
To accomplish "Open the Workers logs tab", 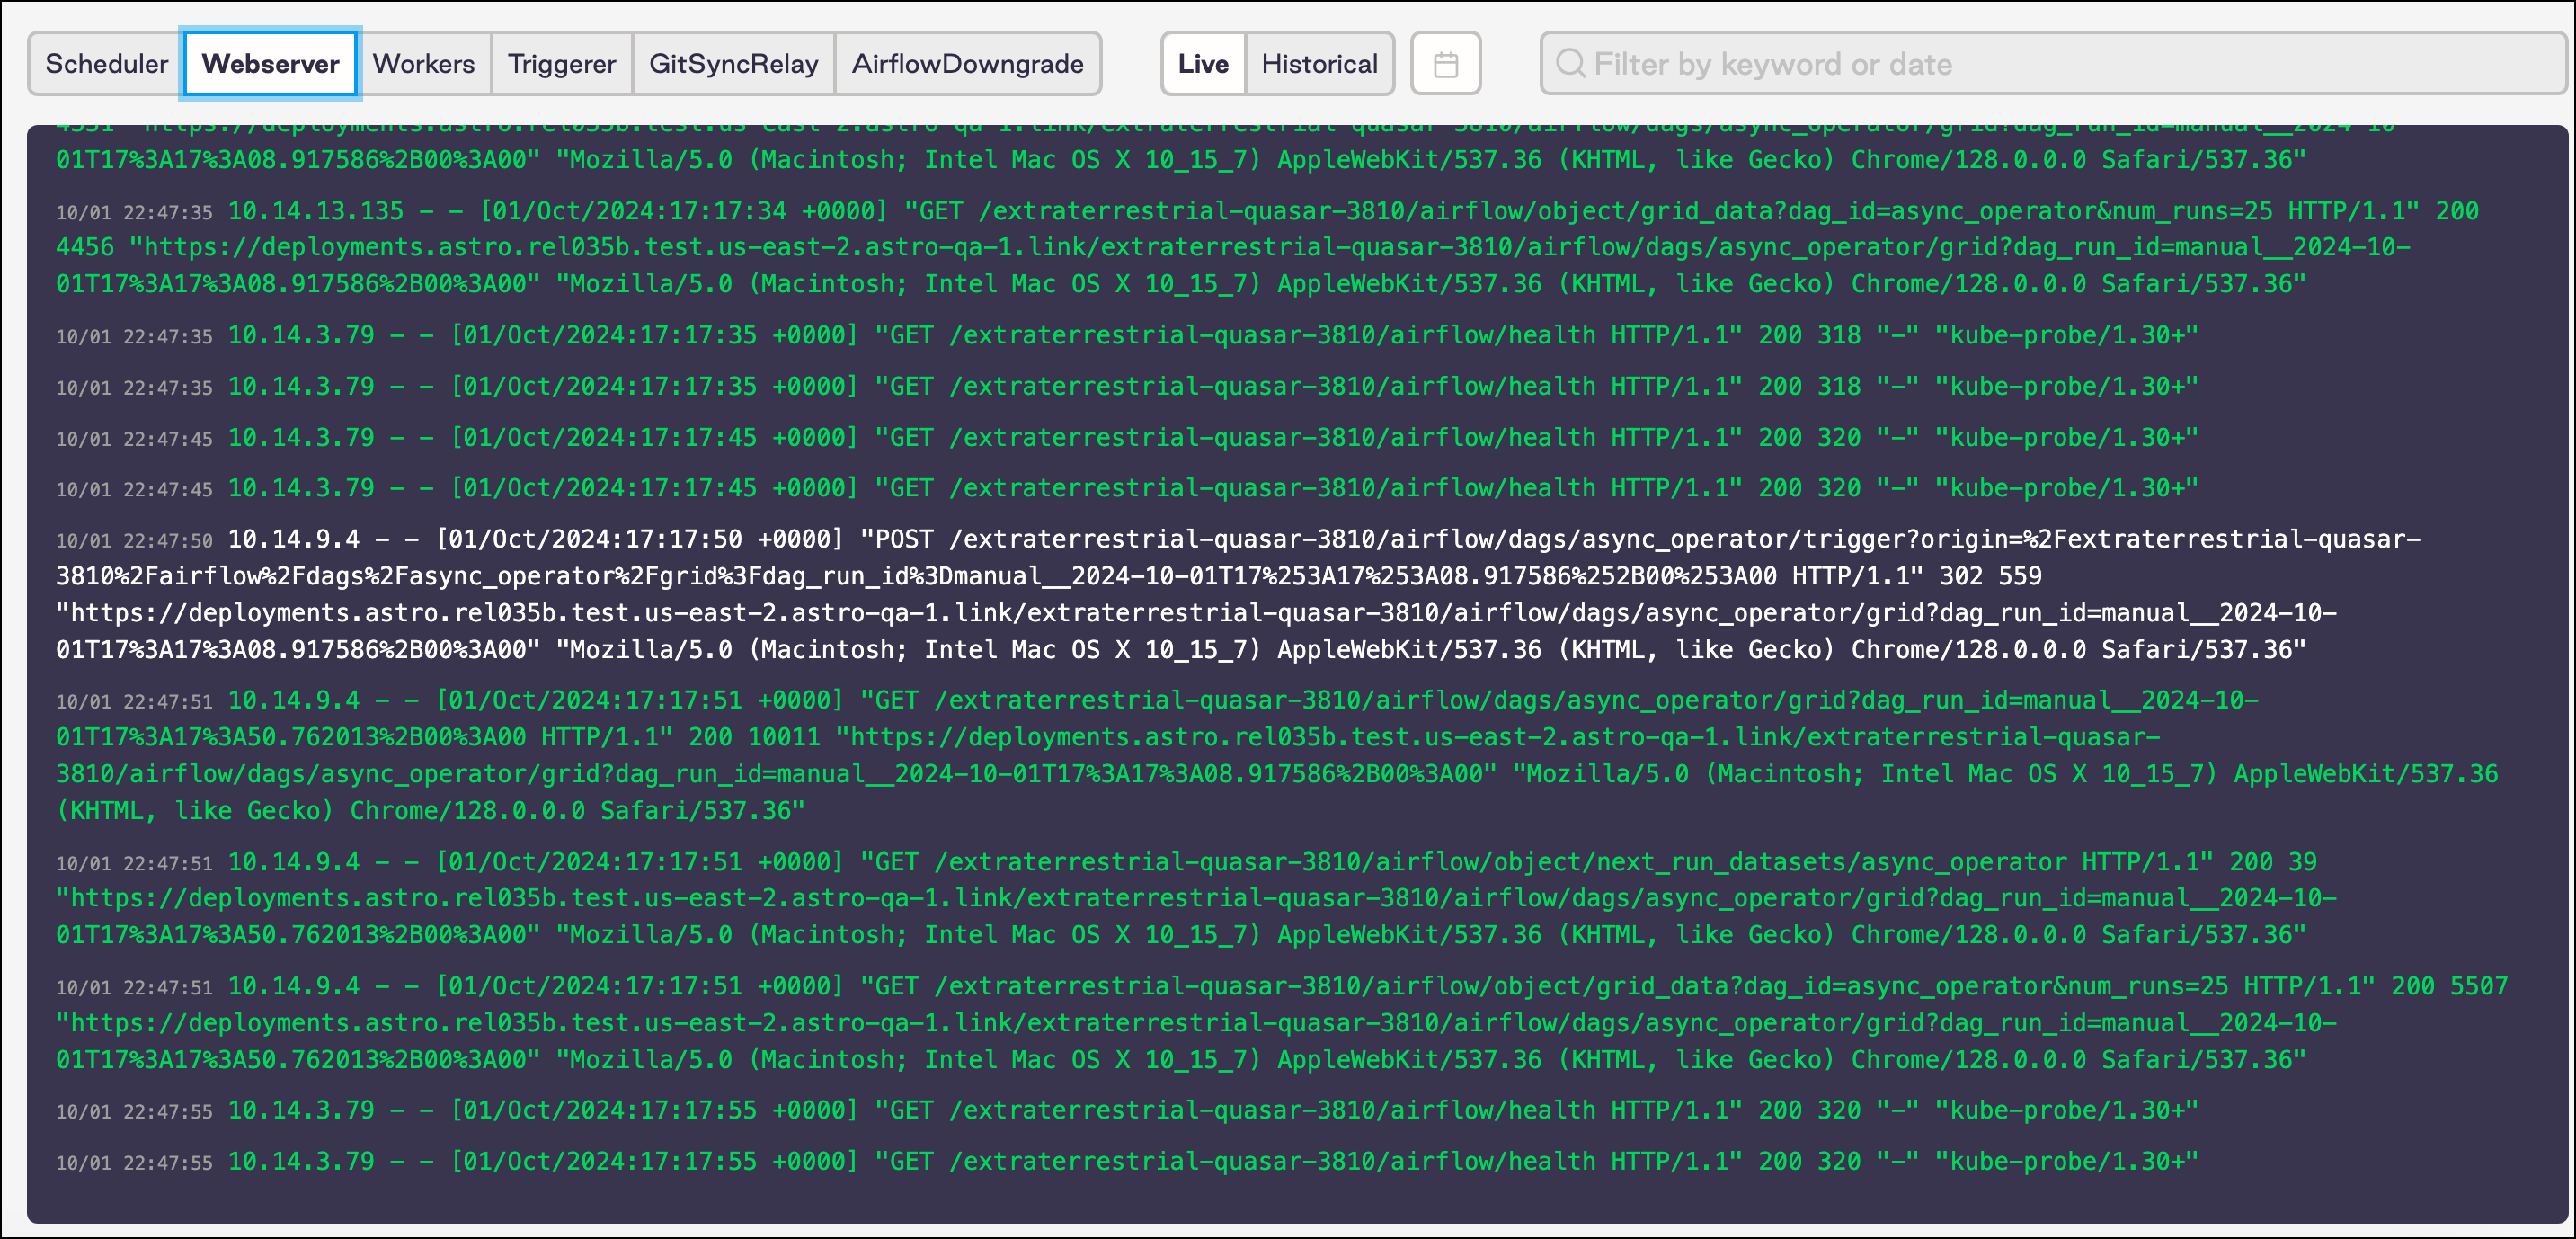I will pyautogui.click(x=424, y=64).
